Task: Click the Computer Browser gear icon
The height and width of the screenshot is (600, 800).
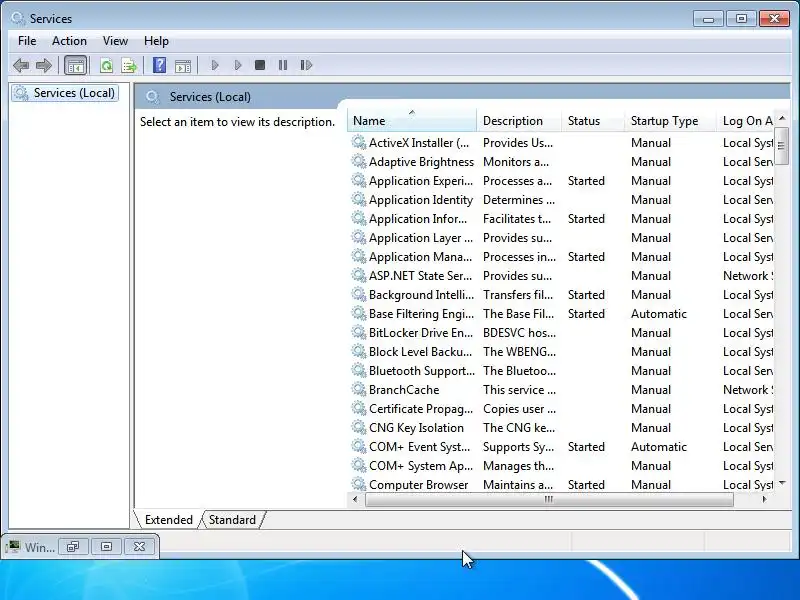Action: click(x=359, y=484)
